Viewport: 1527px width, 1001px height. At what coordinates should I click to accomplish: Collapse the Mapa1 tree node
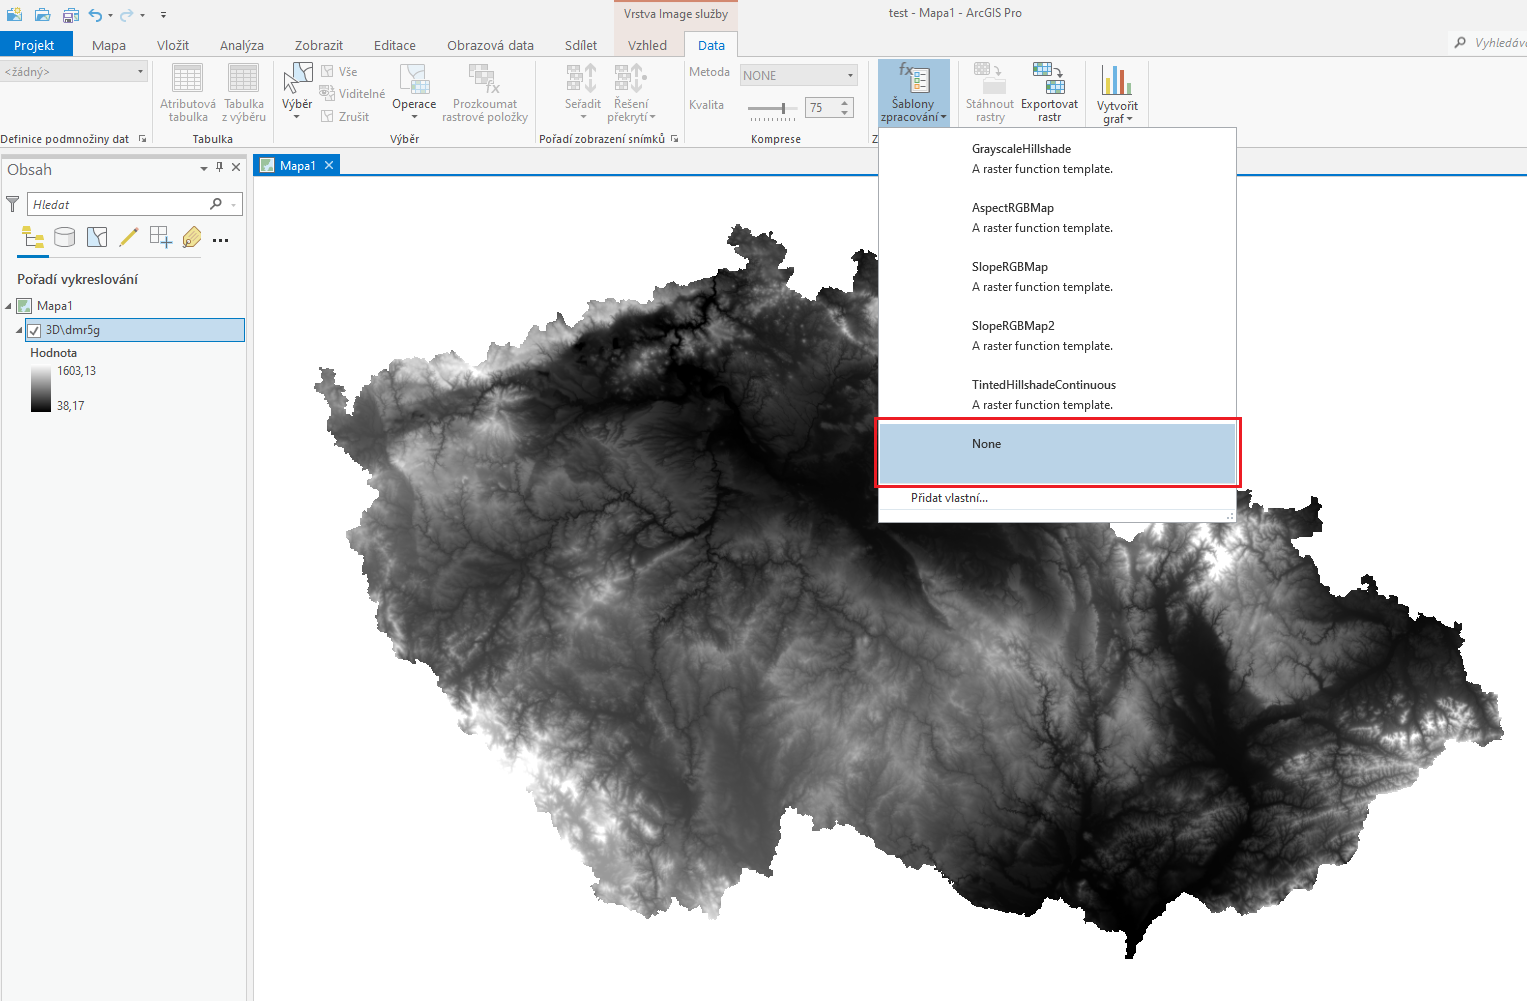8,306
